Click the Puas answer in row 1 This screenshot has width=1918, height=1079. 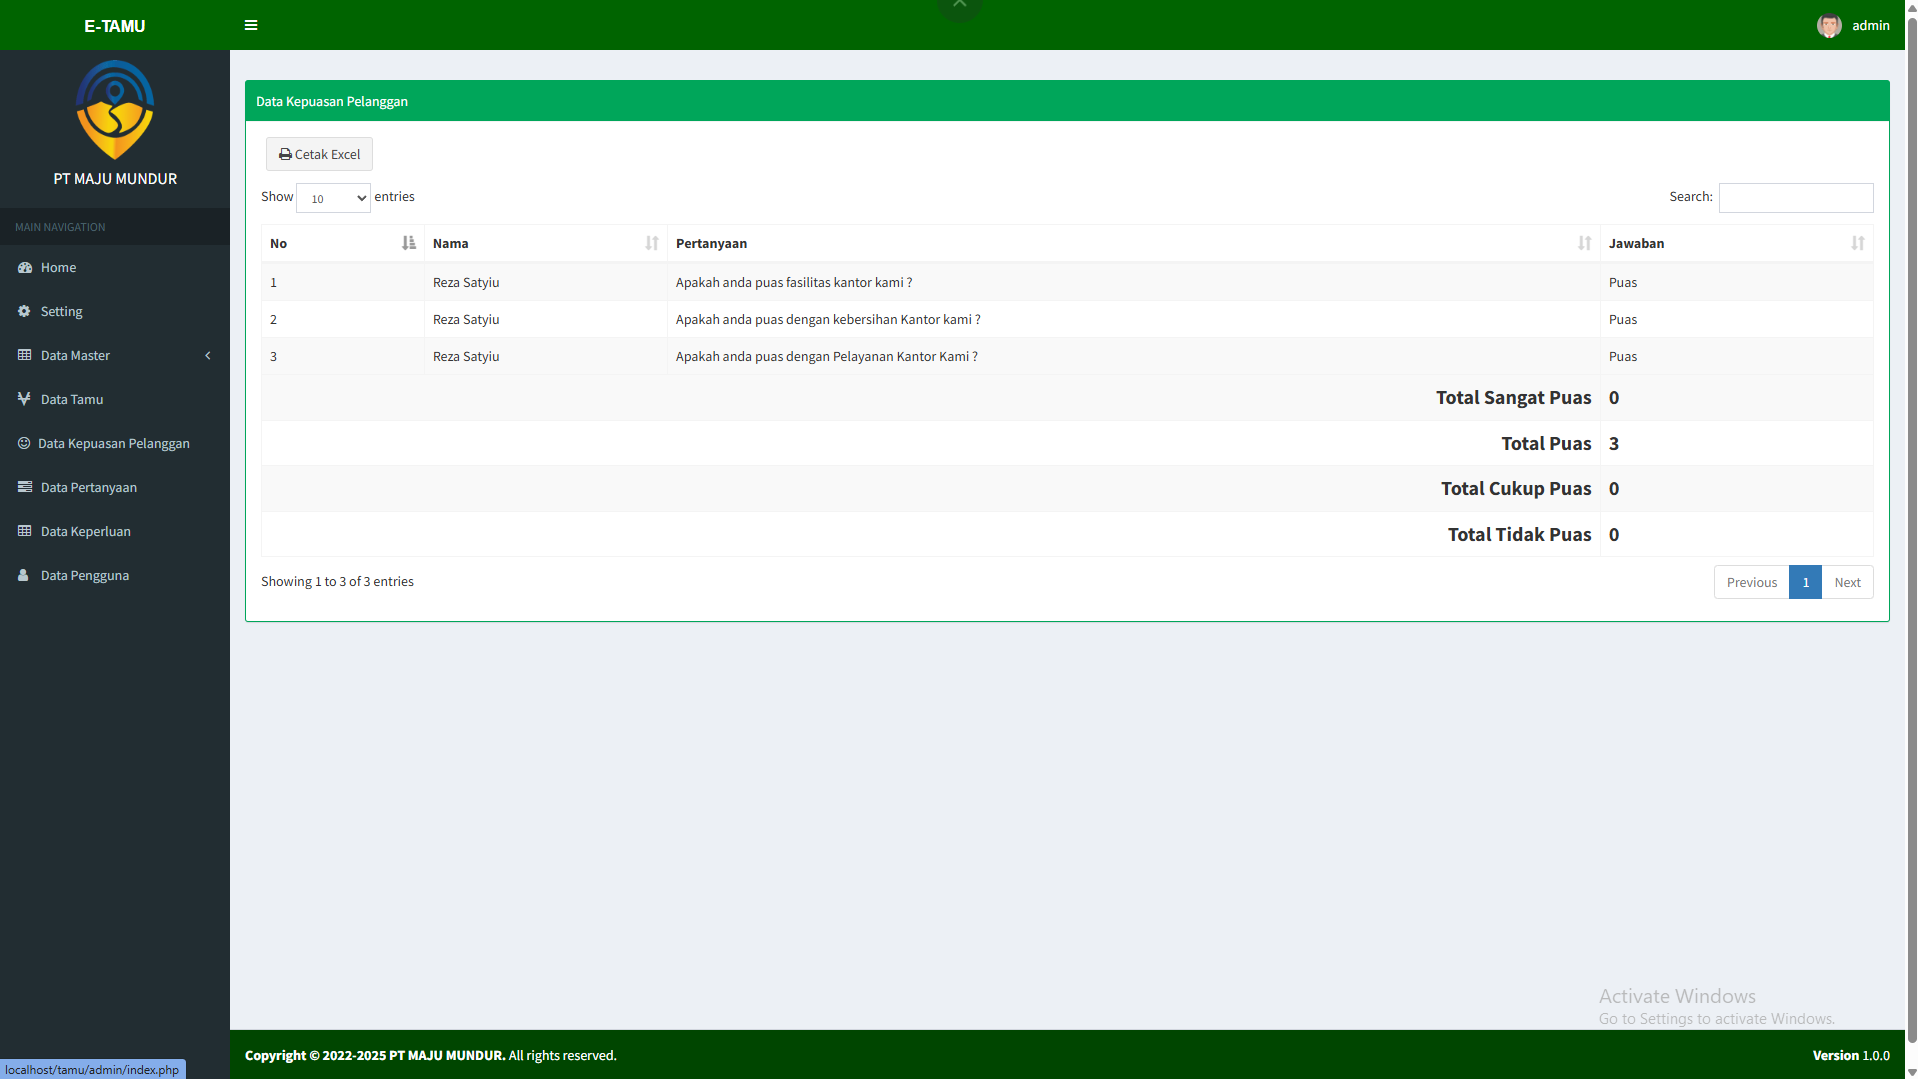[1623, 282]
